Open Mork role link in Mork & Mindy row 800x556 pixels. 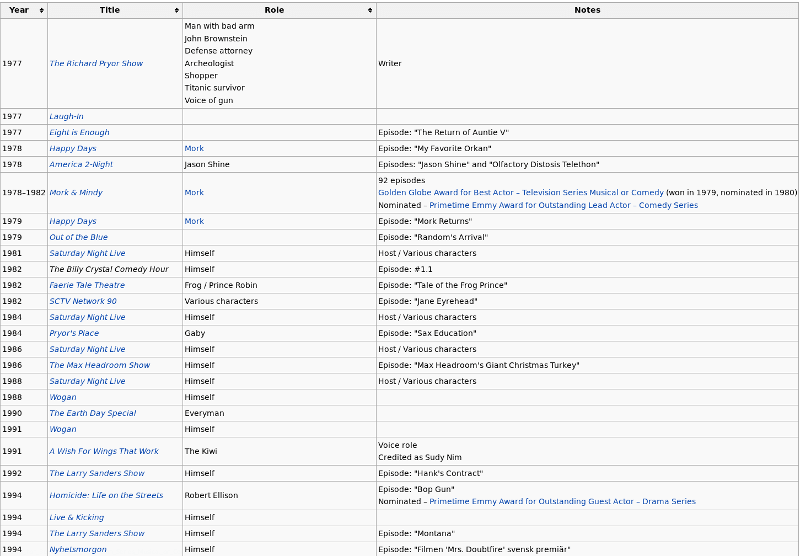(x=194, y=192)
